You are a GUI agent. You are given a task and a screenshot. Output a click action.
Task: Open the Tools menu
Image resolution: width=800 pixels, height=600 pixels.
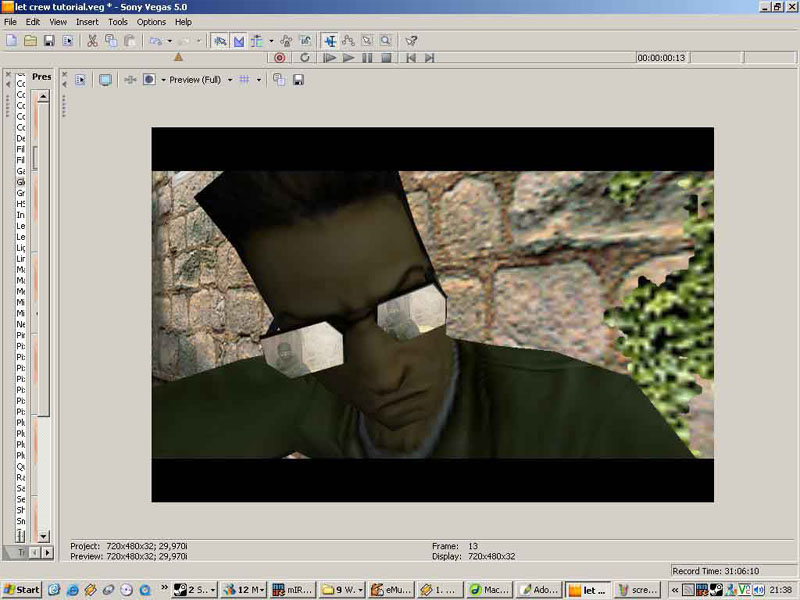click(118, 22)
